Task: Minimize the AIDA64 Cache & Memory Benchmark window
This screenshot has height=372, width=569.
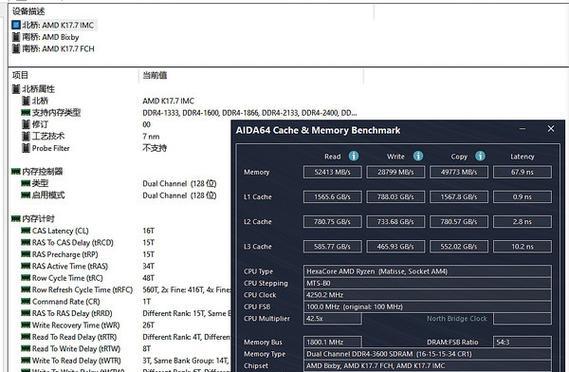Action: 523,128
